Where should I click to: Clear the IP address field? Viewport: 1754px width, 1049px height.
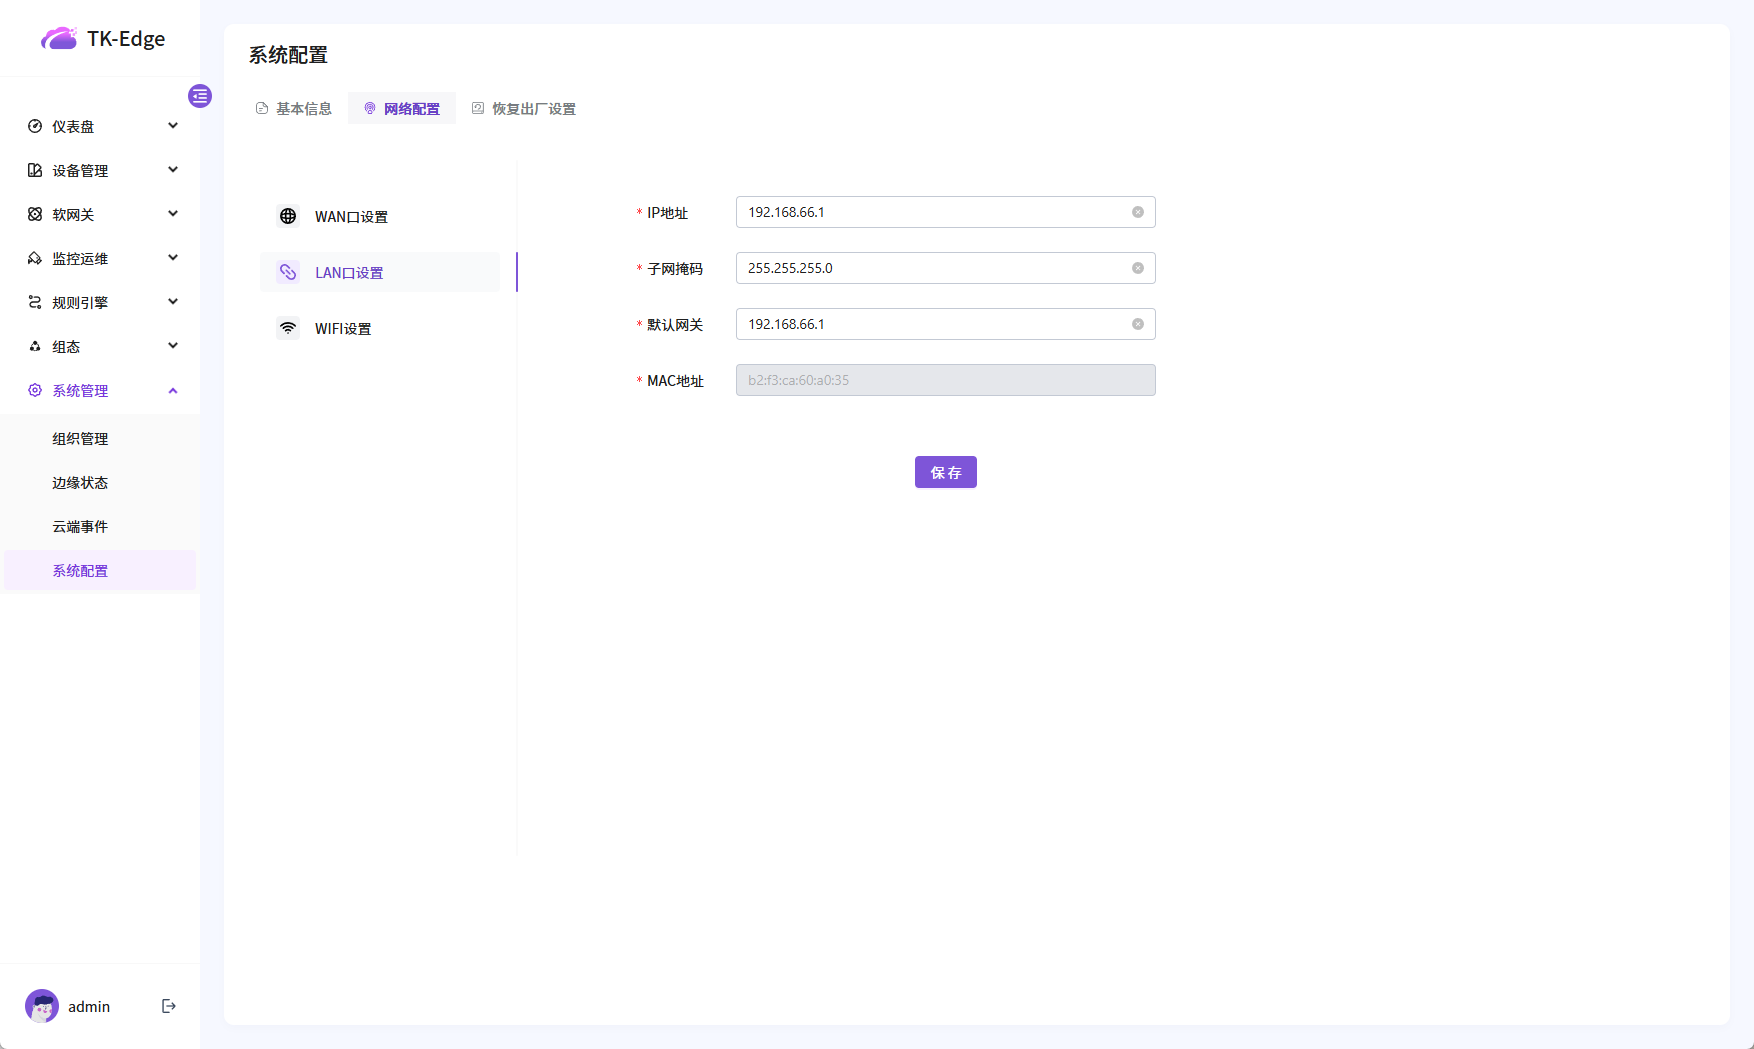(x=1137, y=212)
